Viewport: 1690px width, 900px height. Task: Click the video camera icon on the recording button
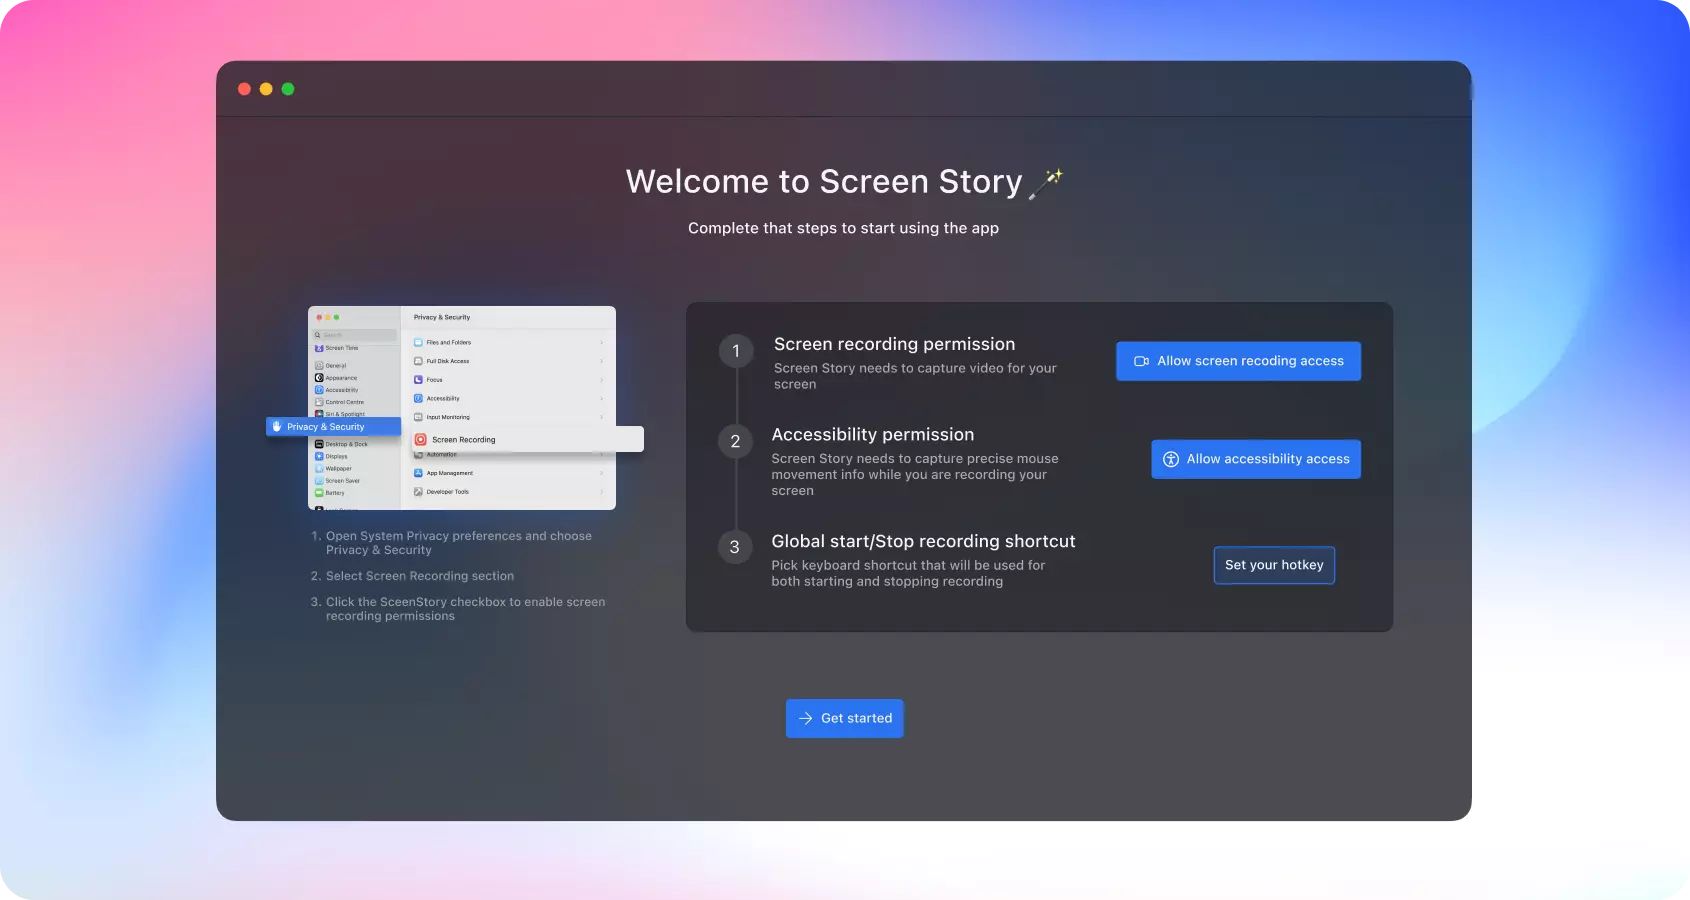click(1141, 361)
